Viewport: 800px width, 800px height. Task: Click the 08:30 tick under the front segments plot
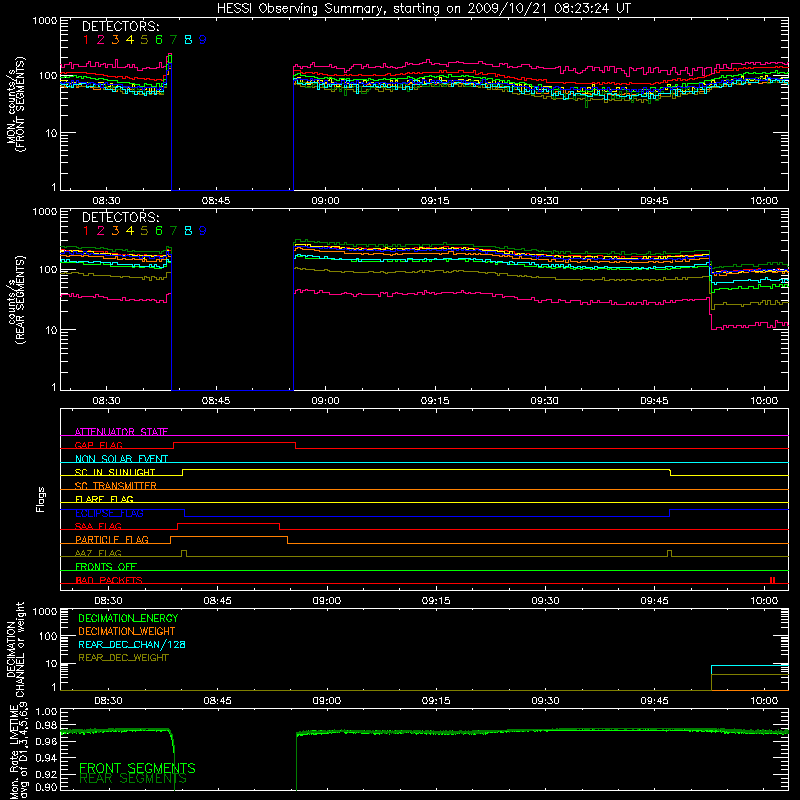106,201
